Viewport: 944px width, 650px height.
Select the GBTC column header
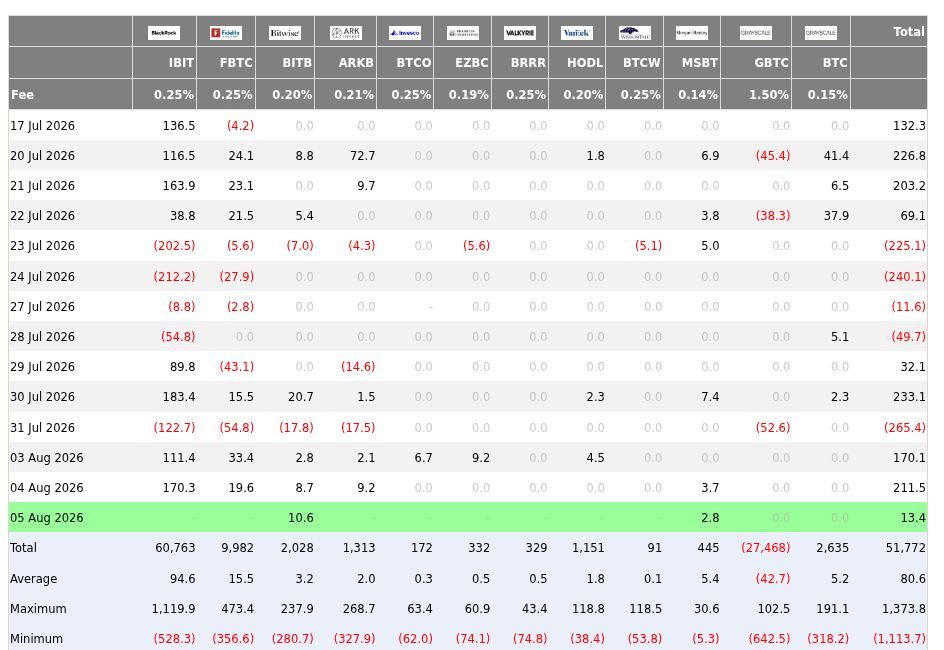tap(771, 63)
